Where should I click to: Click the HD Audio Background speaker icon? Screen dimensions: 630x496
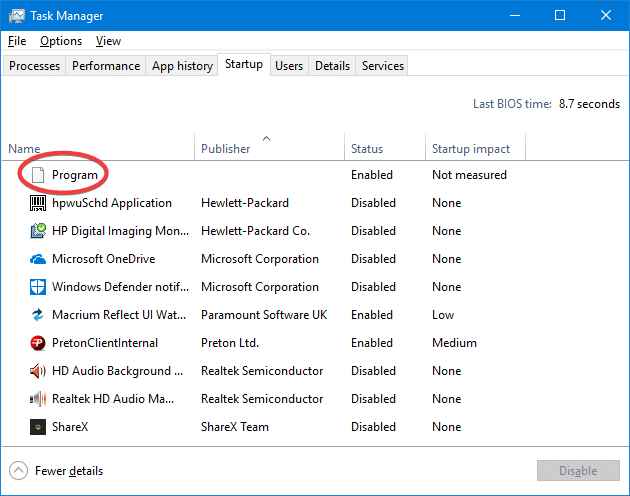pos(38,371)
